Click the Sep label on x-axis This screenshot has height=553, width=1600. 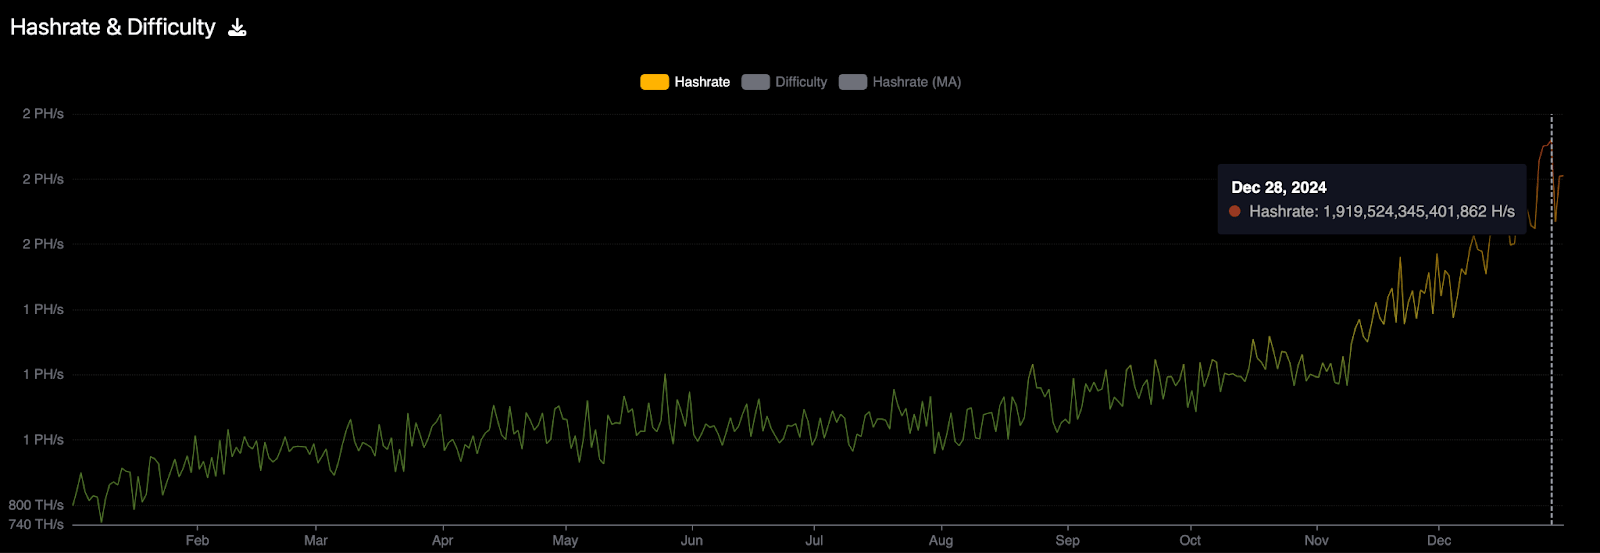pyautogui.click(x=1067, y=540)
